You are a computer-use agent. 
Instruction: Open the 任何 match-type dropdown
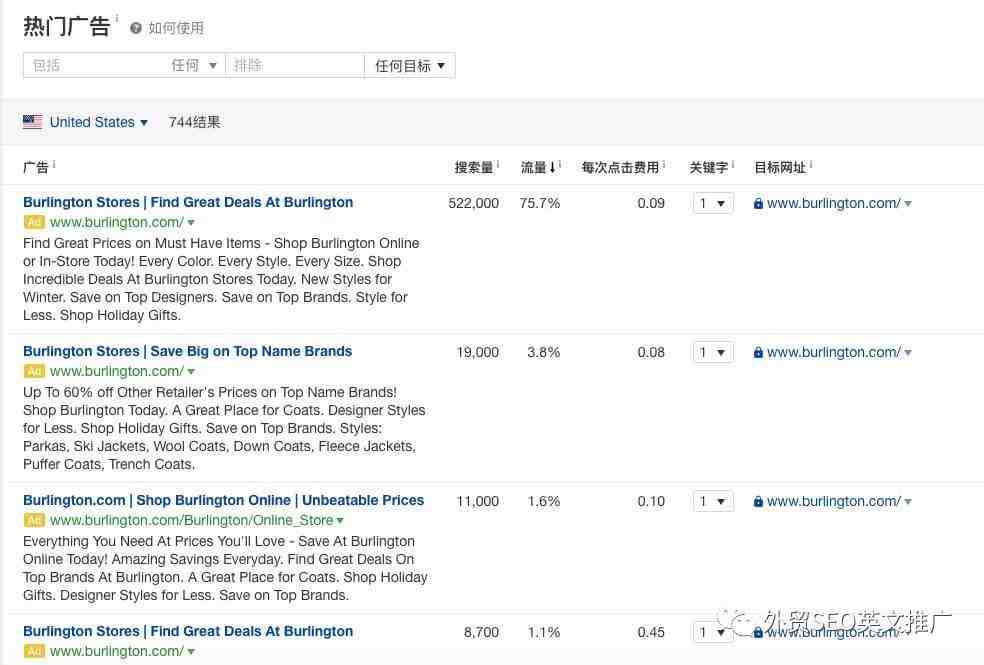coord(194,65)
